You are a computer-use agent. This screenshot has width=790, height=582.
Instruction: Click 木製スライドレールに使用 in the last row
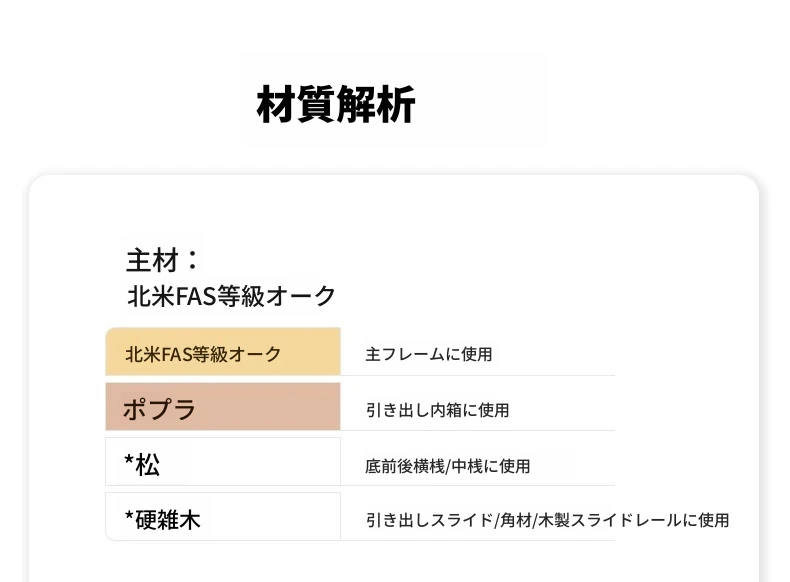coord(633,520)
